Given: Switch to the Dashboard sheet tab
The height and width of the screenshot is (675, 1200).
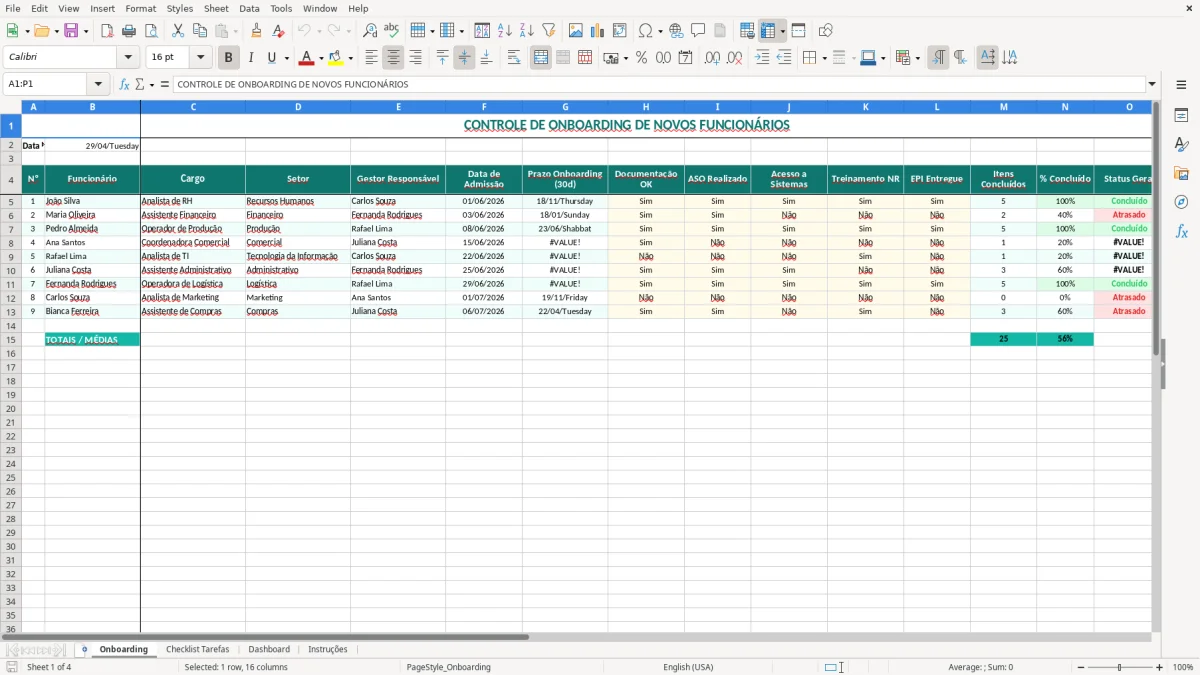Looking at the screenshot, I should click(x=269, y=649).
